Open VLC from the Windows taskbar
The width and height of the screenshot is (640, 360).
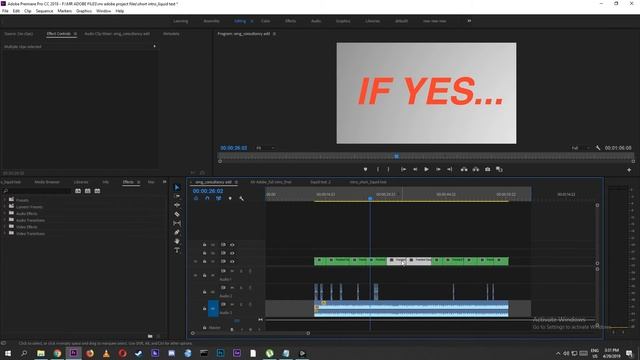(106, 353)
